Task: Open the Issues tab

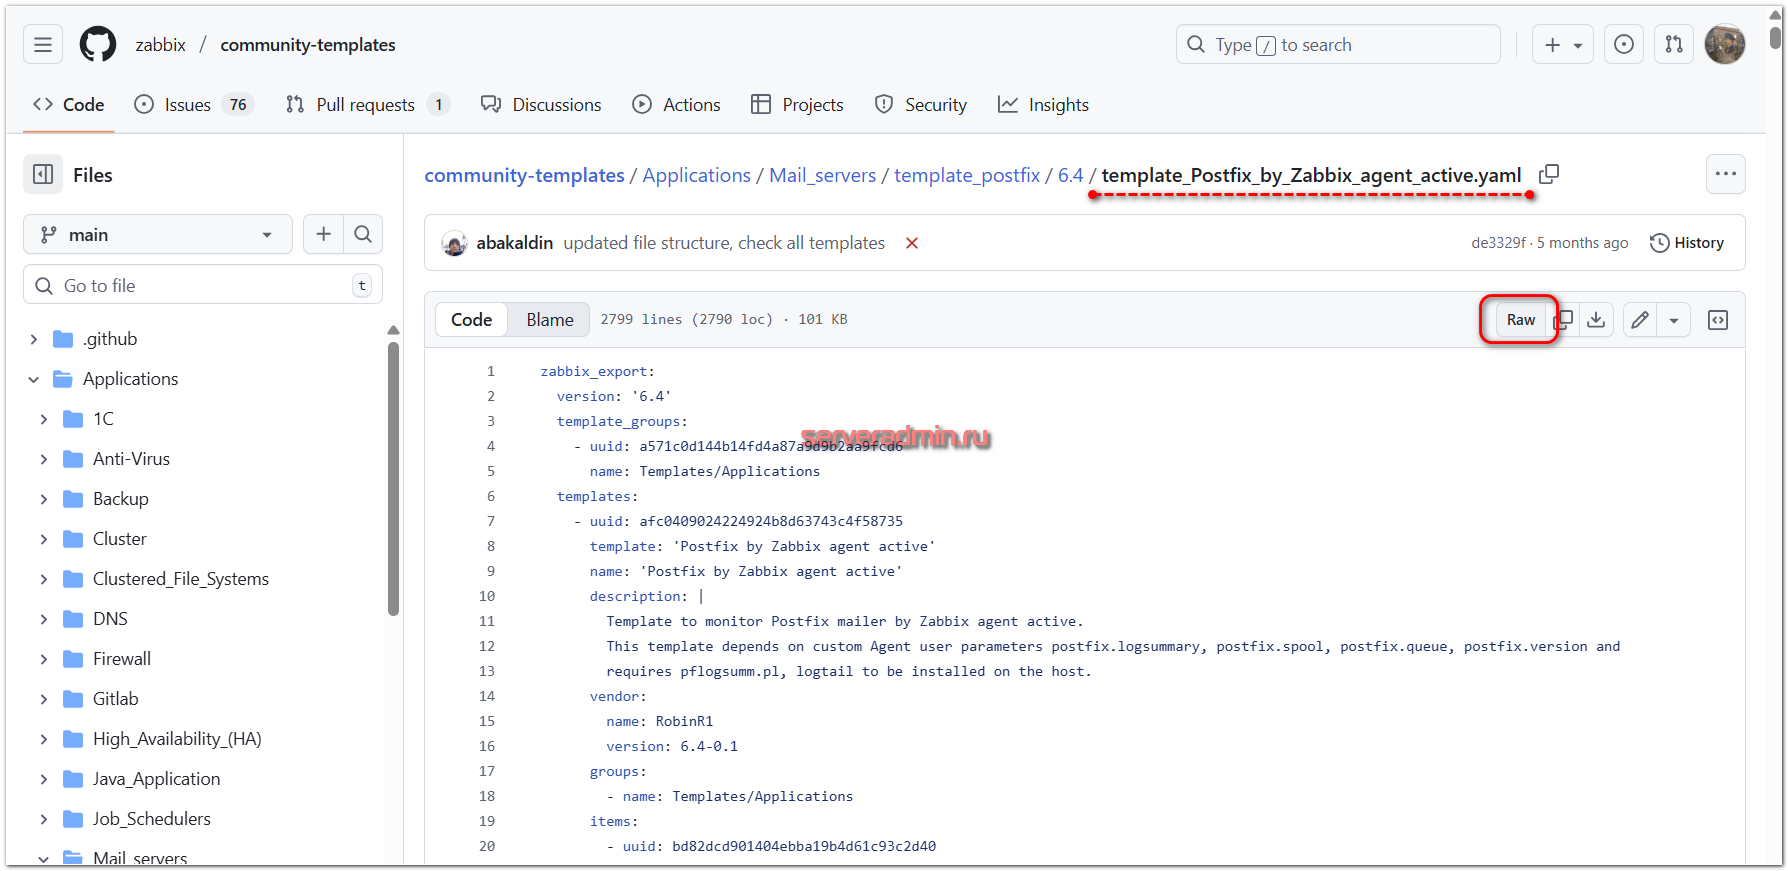Action: click(x=194, y=105)
